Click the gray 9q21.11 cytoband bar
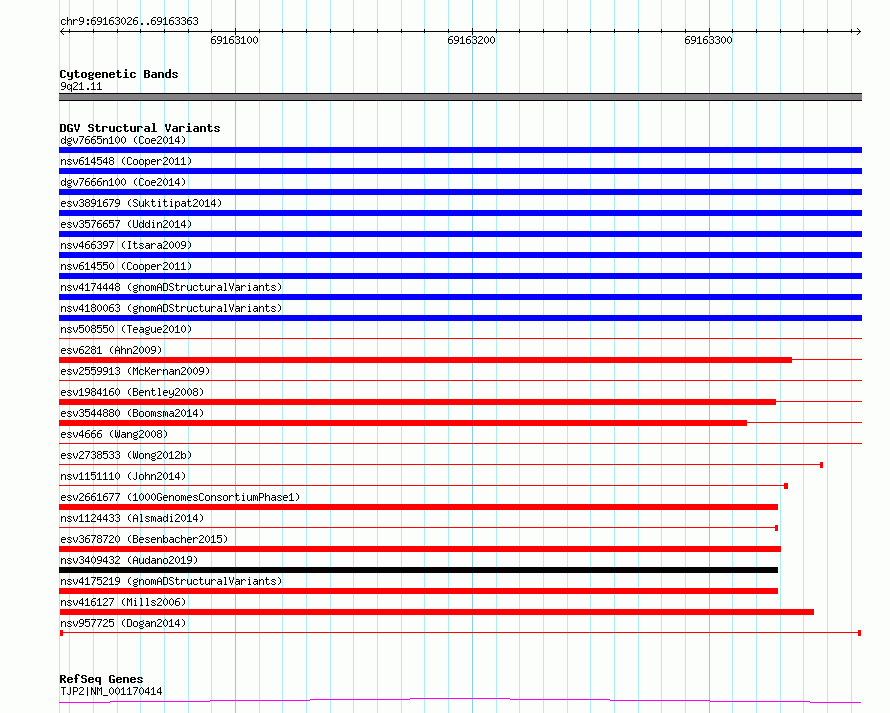Image resolution: width=890 pixels, height=713 pixels. [x=460, y=97]
